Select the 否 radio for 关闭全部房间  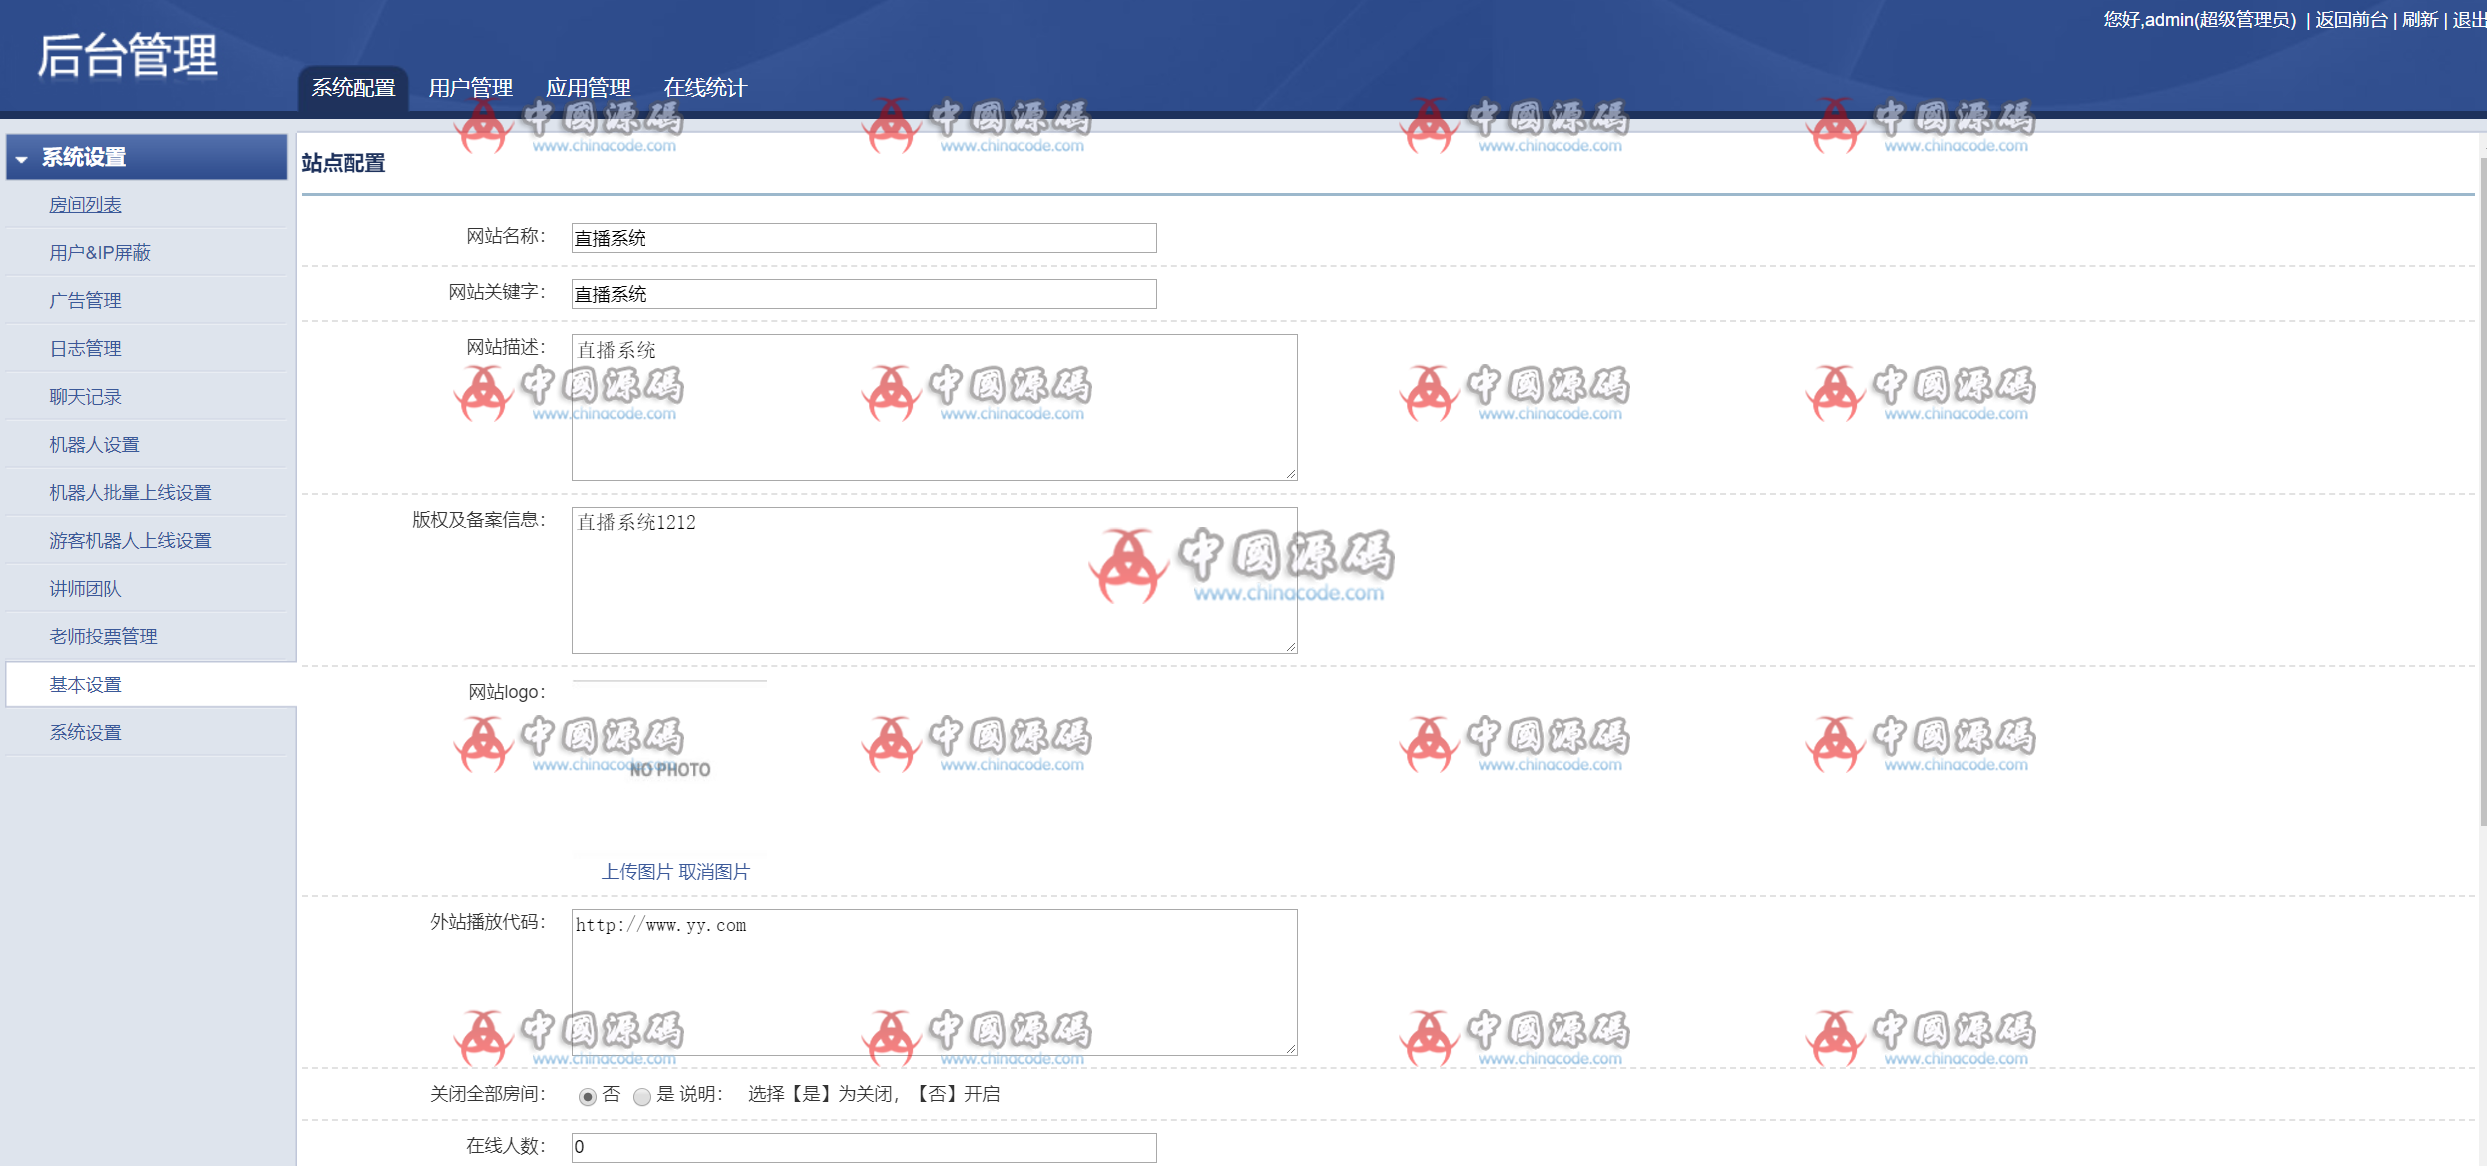[x=588, y=1097]
